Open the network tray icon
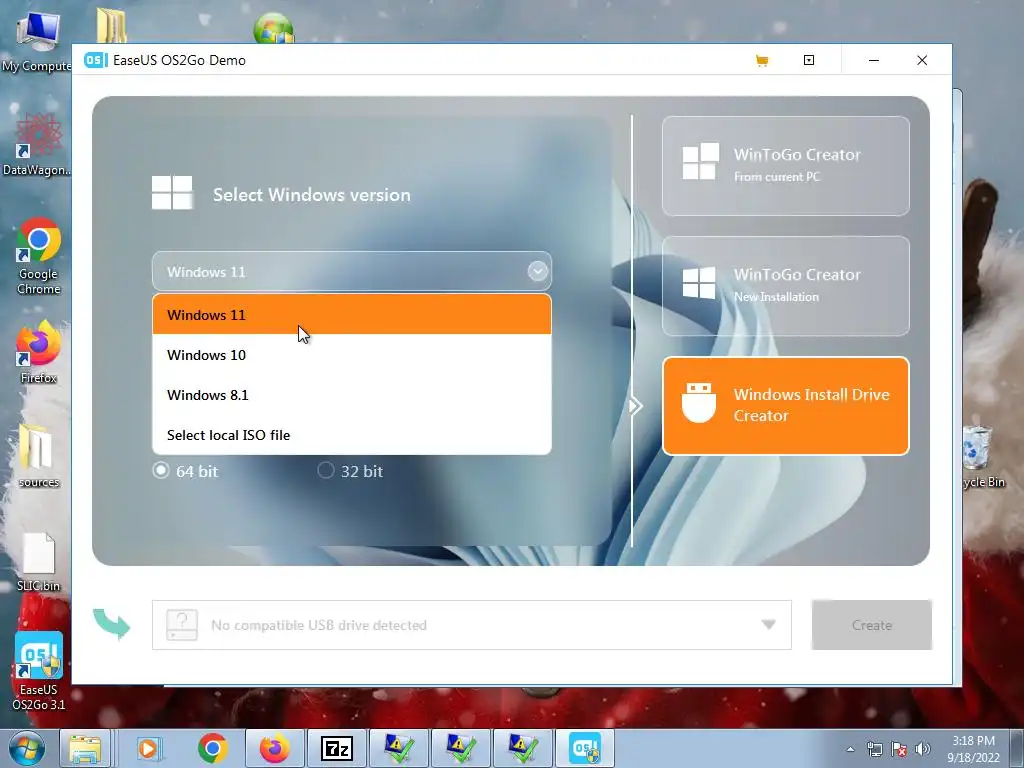The image size is (1024, 768). click(874, 749)
